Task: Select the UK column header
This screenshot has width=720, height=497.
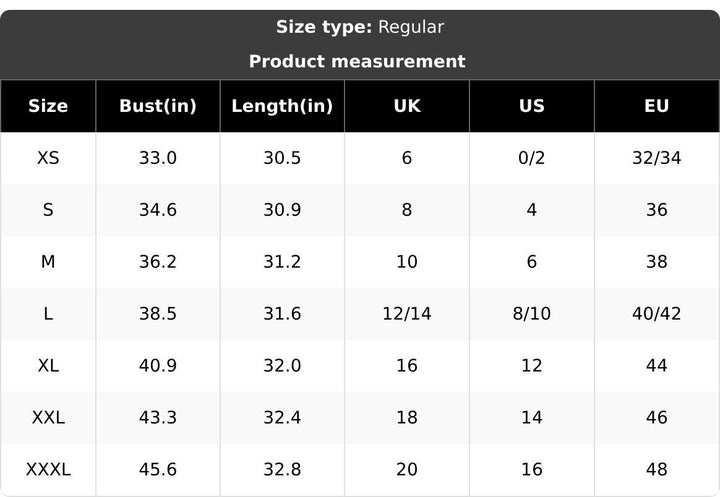Action: (407, 106)
